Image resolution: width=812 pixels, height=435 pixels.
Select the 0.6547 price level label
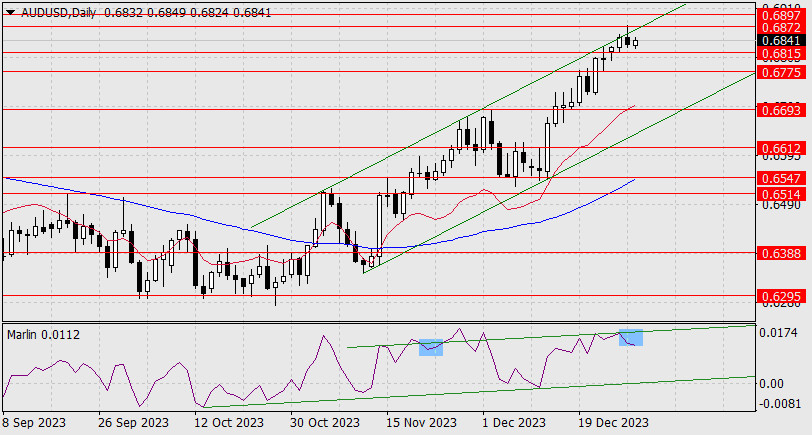[782, 179]
